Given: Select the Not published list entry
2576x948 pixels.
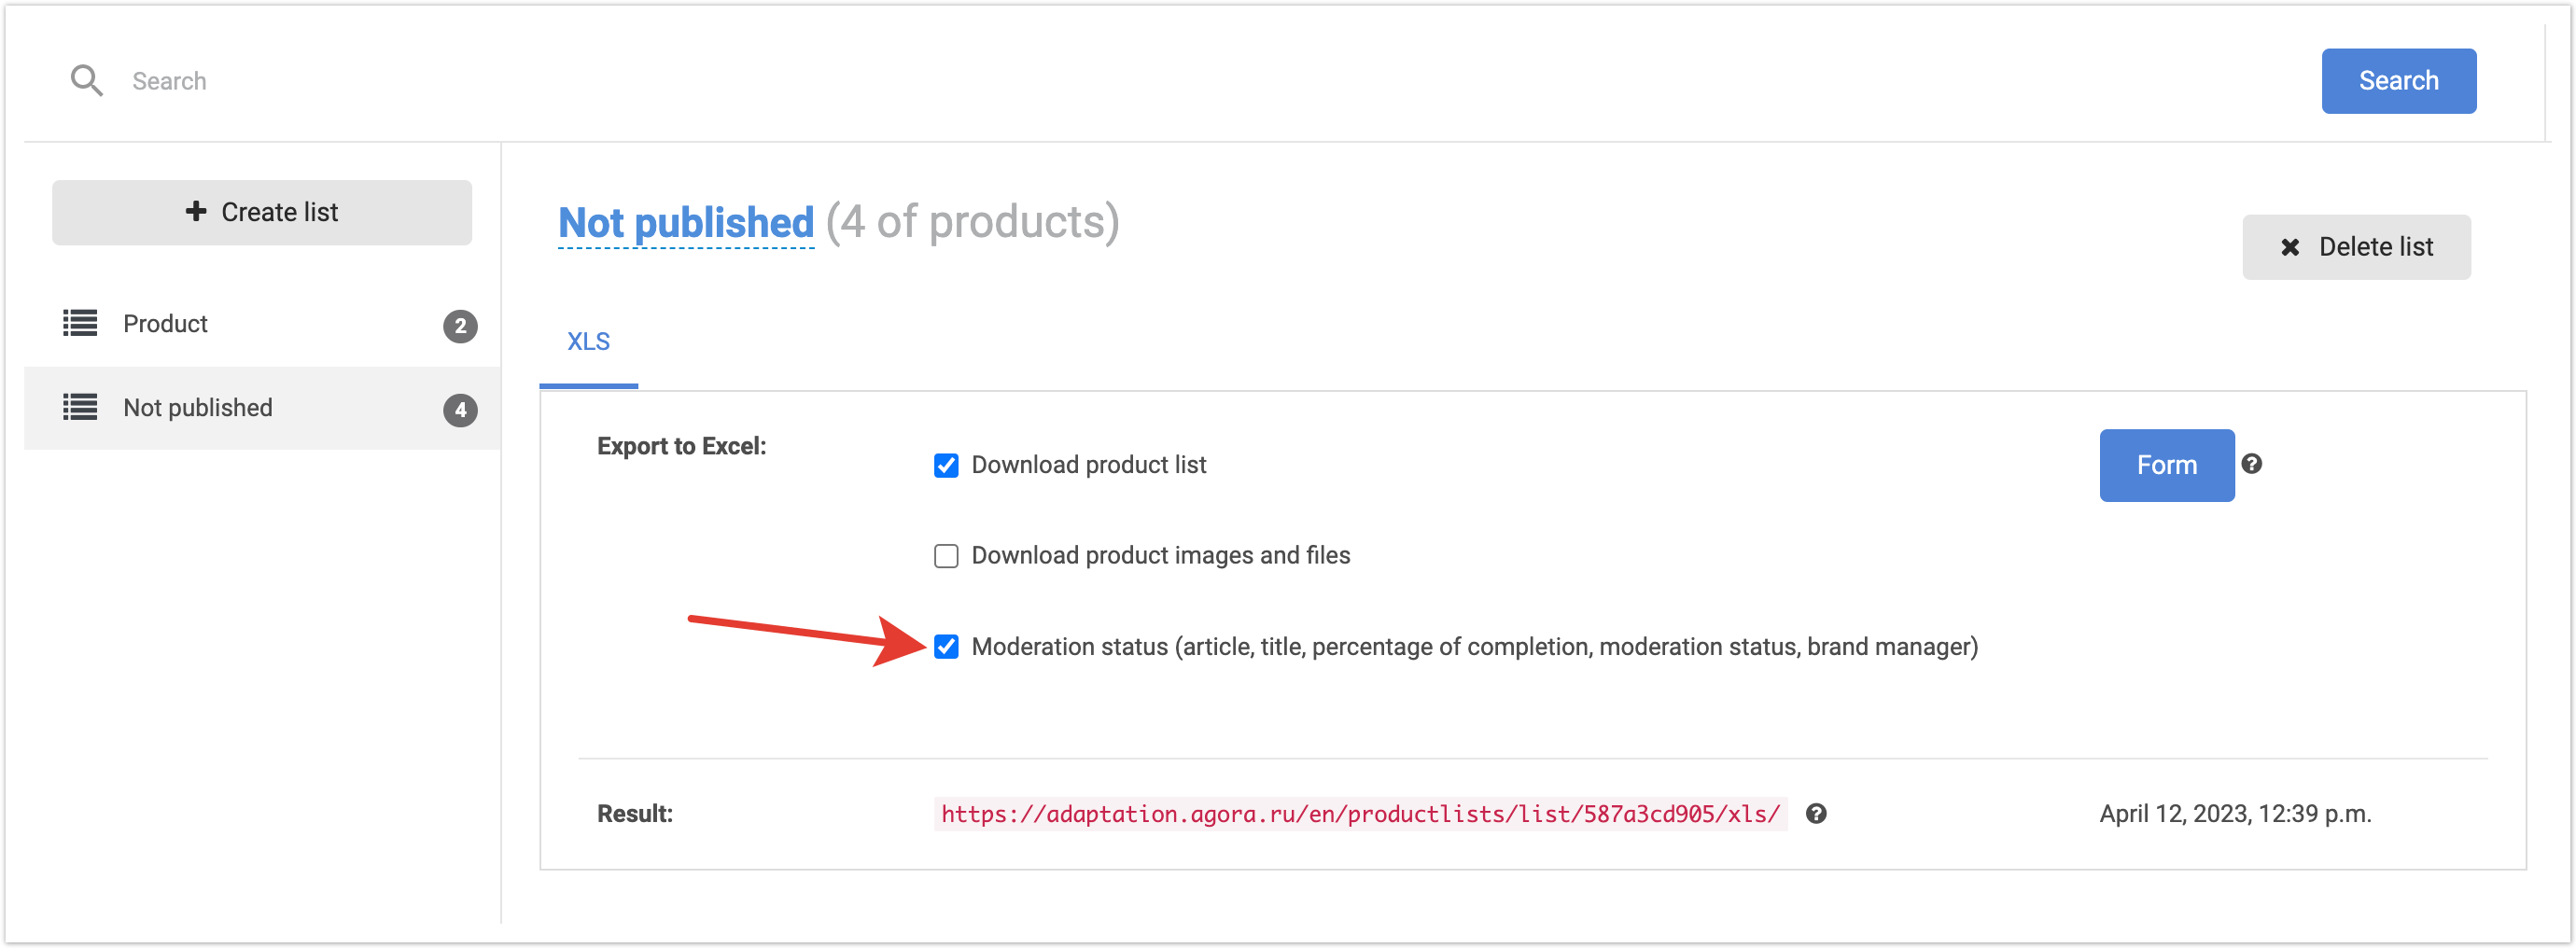Looking at the screenshot, I should [x=198, y=408].
